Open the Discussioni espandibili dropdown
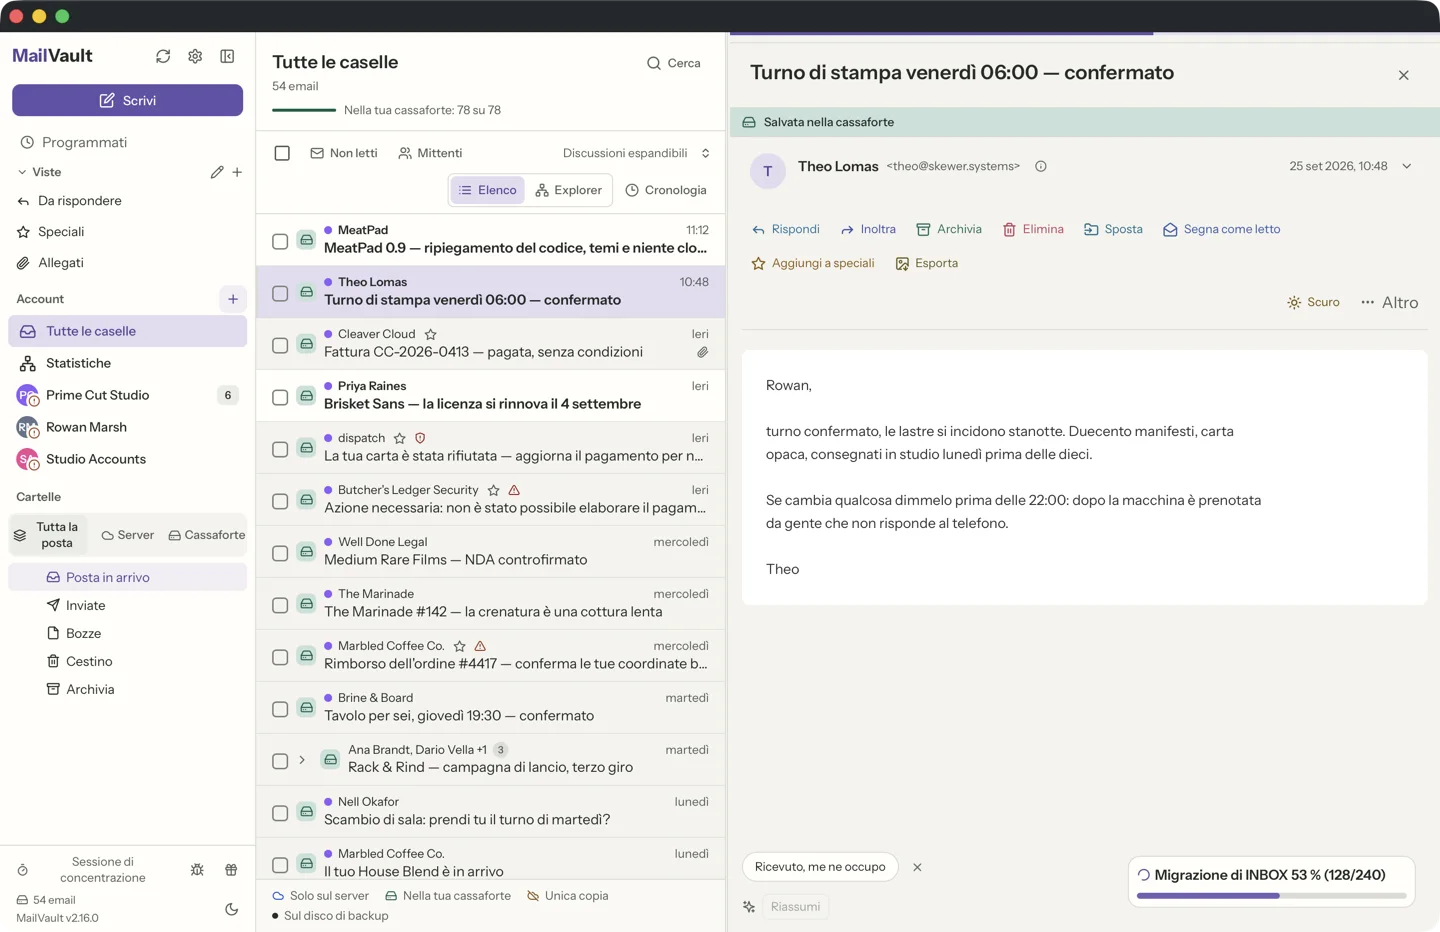1440x932 pixels. [636, 153]
